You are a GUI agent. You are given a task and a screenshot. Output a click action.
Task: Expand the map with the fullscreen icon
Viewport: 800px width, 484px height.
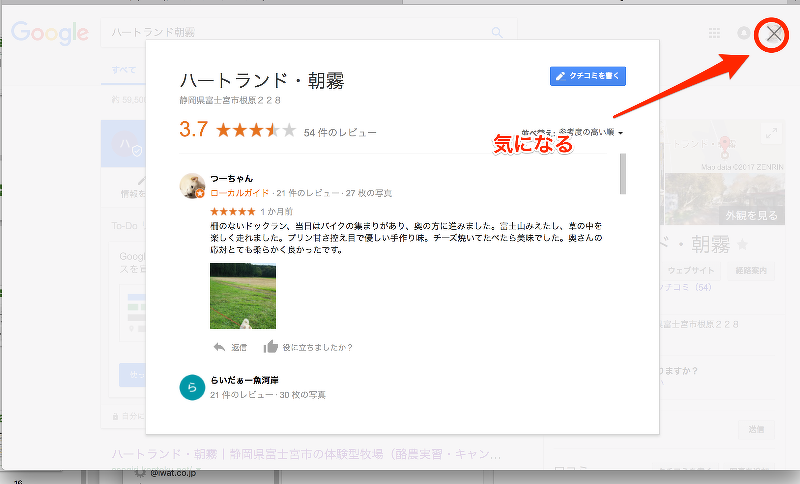click(771, 134)
